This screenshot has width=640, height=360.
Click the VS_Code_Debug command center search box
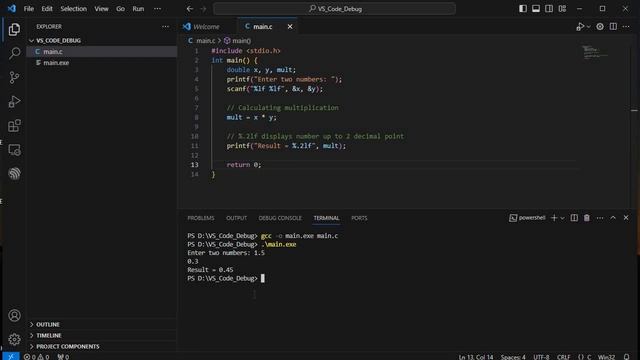(335, 9)
